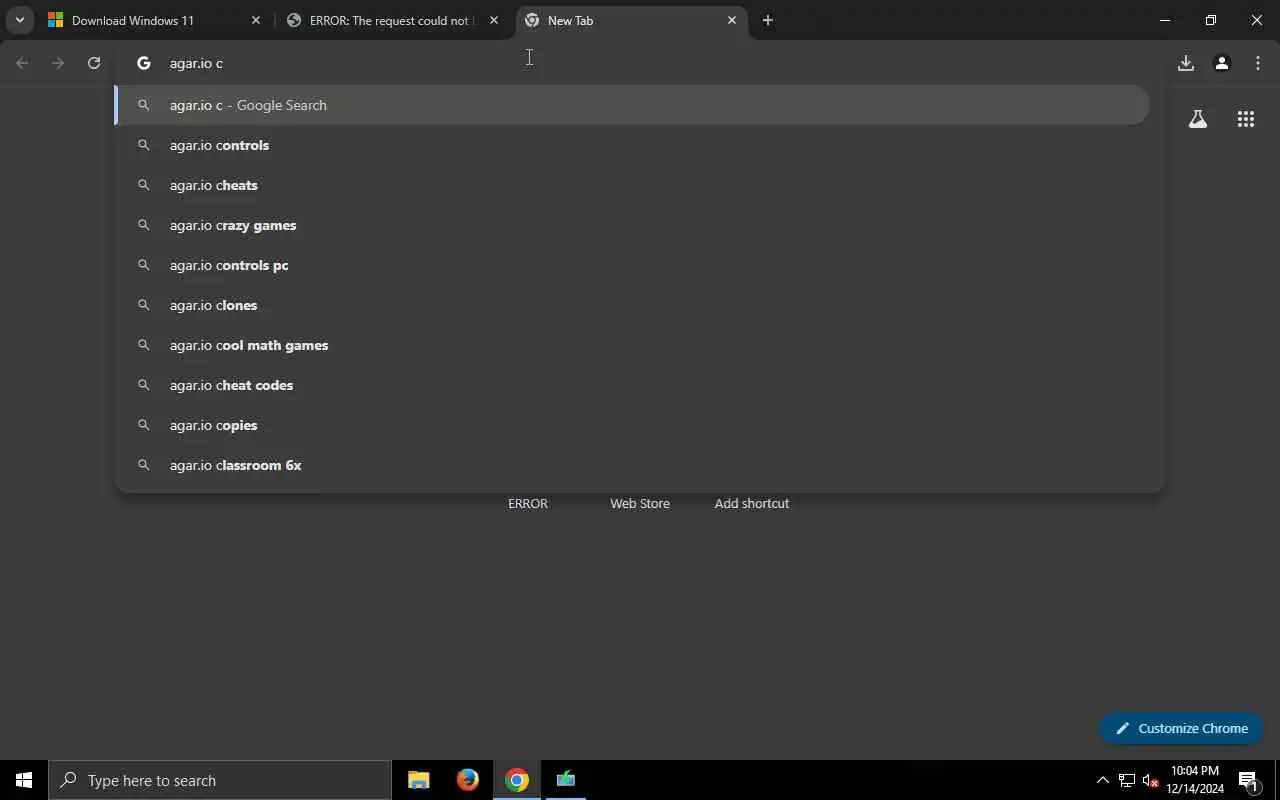Click the search icon beside agar.io clones
Screen dimensions: 1280x800
point(144,305)
